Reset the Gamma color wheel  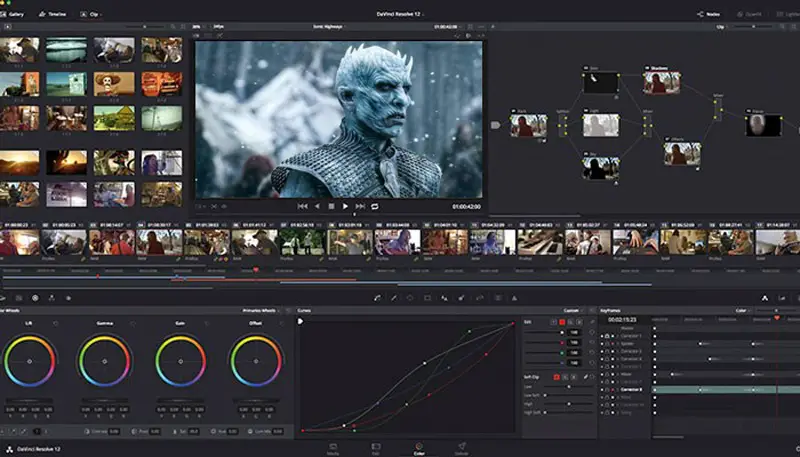[133, 323]
